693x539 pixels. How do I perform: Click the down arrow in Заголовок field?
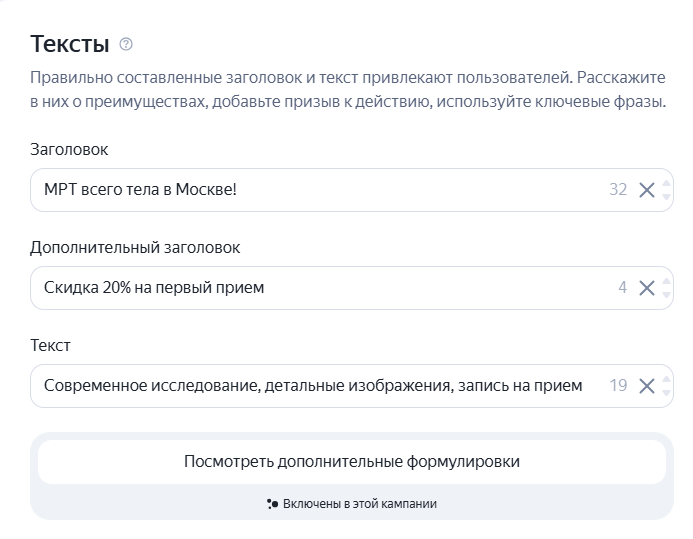[667, 197]
